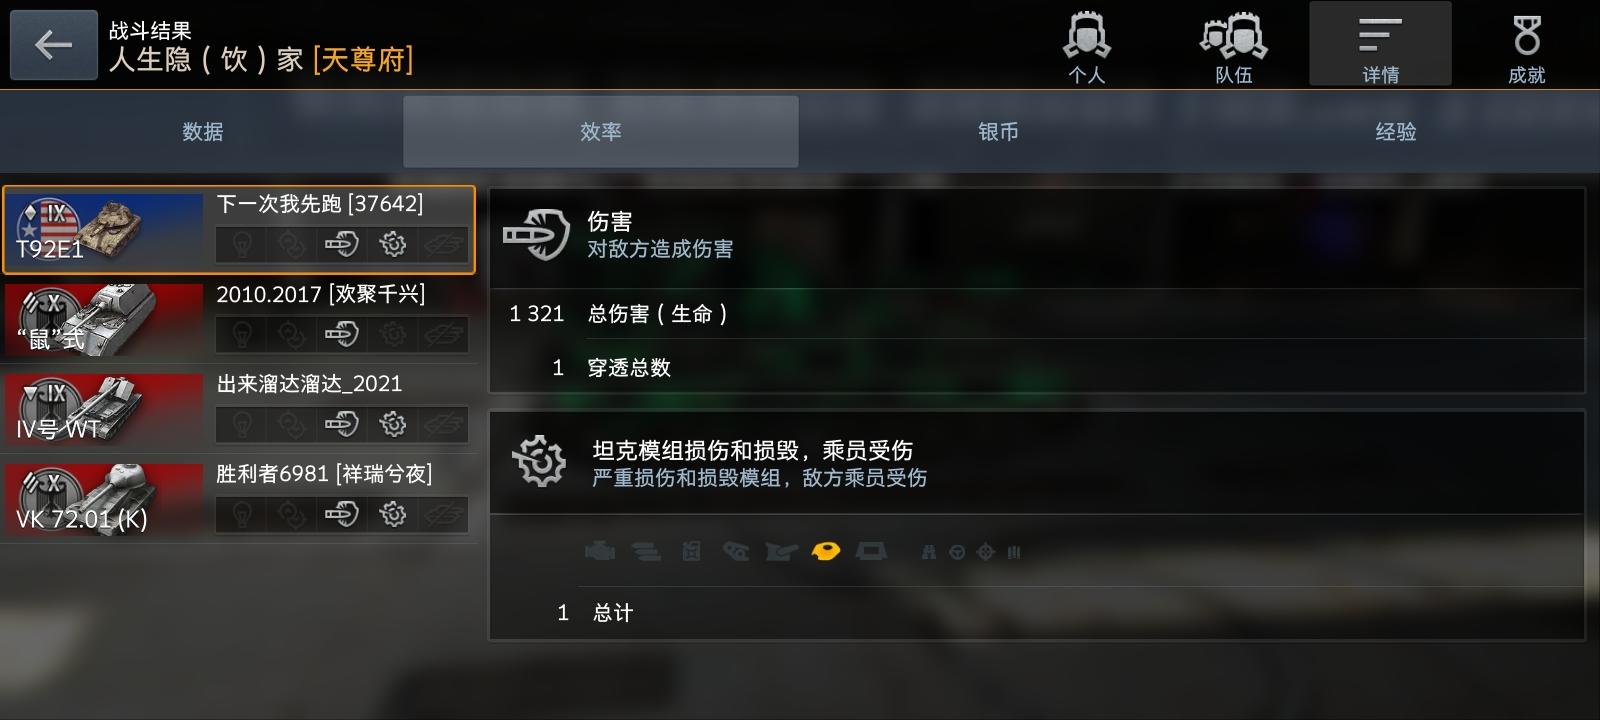This screenshot has height=720, width=1600.
Task: Open the 银币 credits tab
Action: click(998, 132)
